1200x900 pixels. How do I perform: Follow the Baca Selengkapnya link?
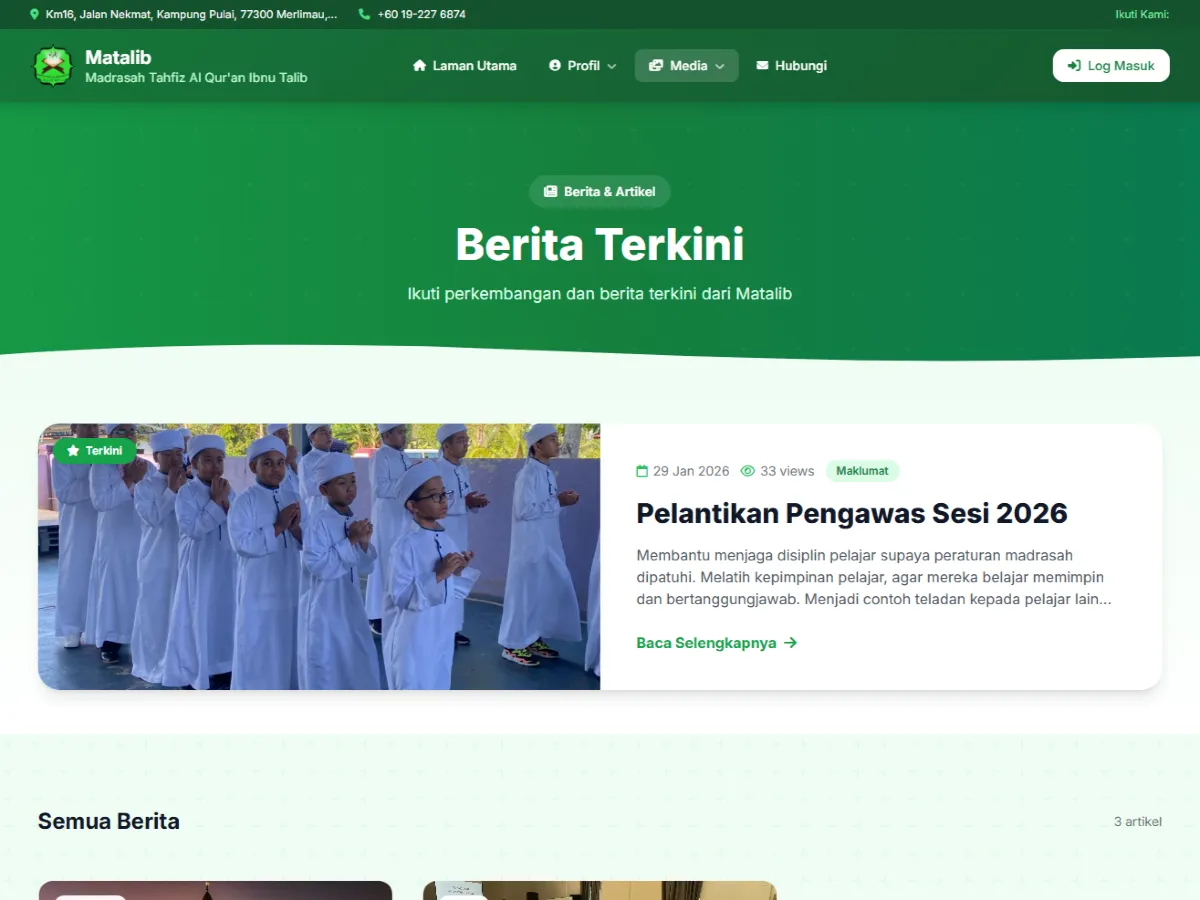[706, 643]
